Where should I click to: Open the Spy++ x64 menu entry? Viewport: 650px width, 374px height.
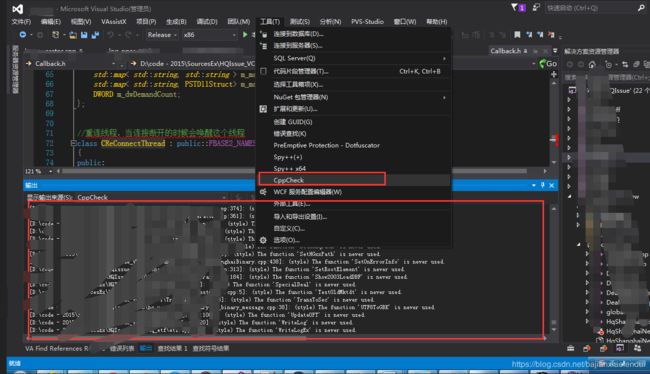pos(289,168)
